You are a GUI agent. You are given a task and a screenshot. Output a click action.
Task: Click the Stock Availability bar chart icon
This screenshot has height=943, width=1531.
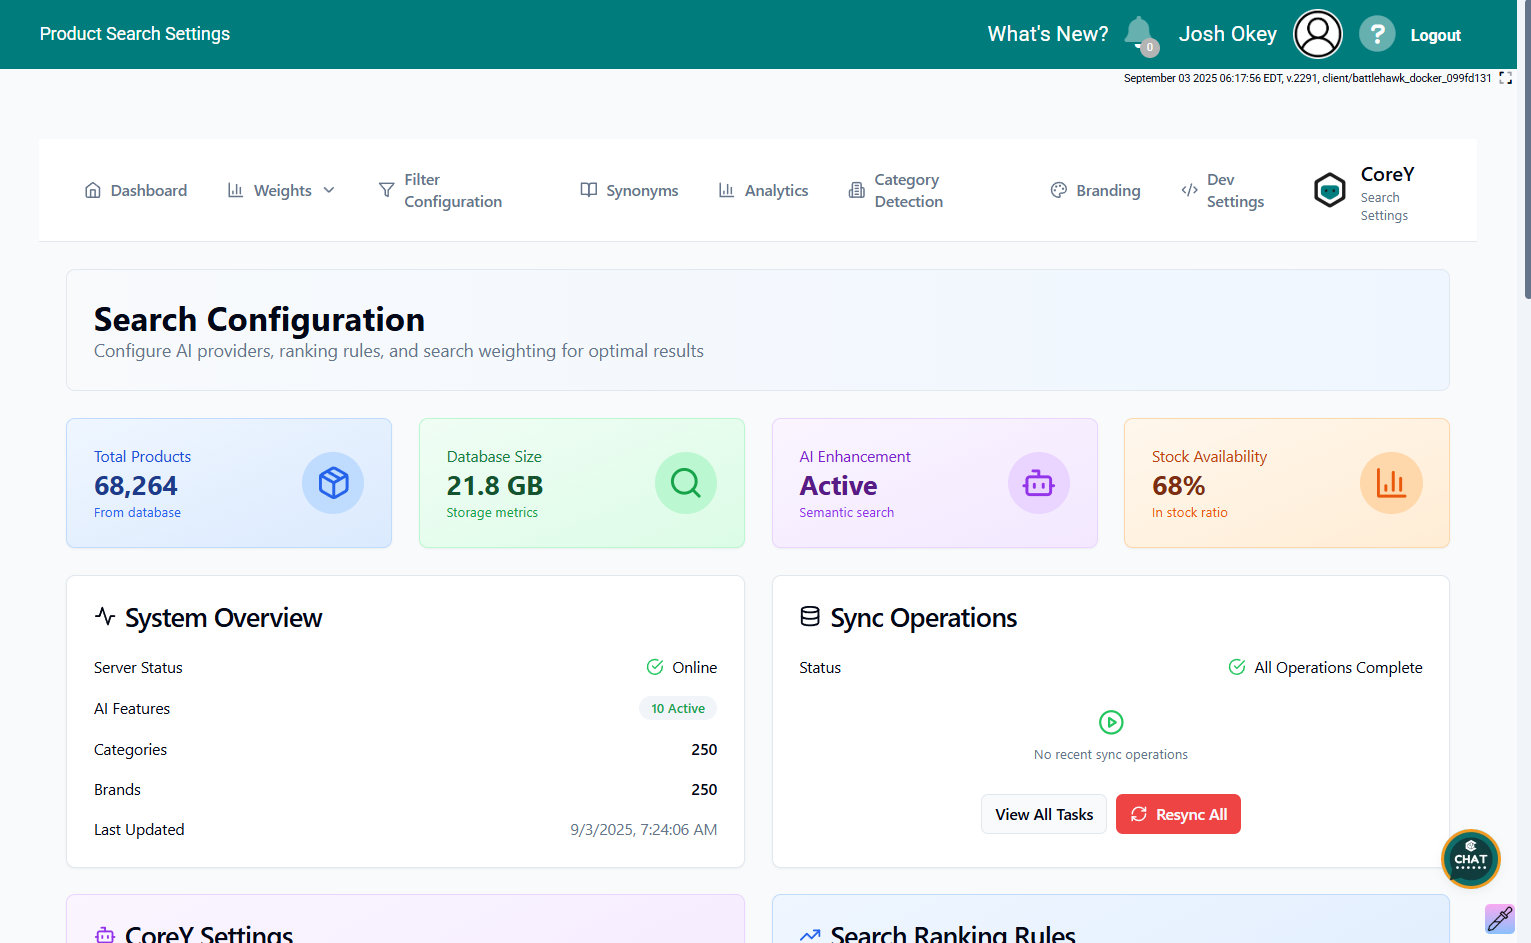point(1390,483)
